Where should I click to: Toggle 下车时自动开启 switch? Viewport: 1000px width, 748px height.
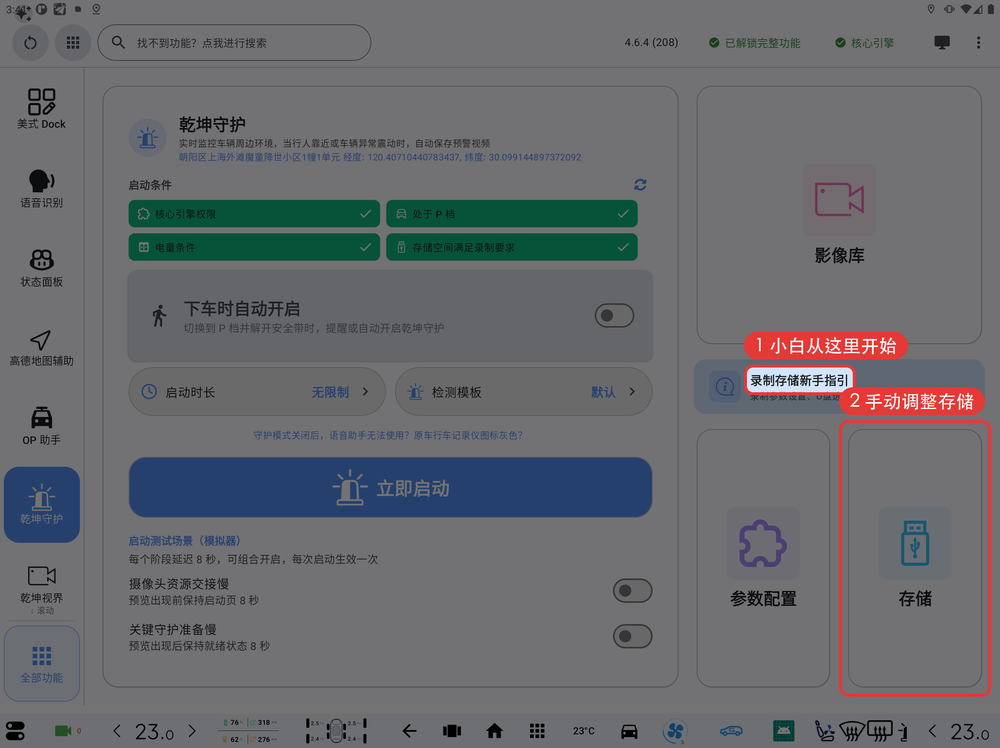coord(614,315)
